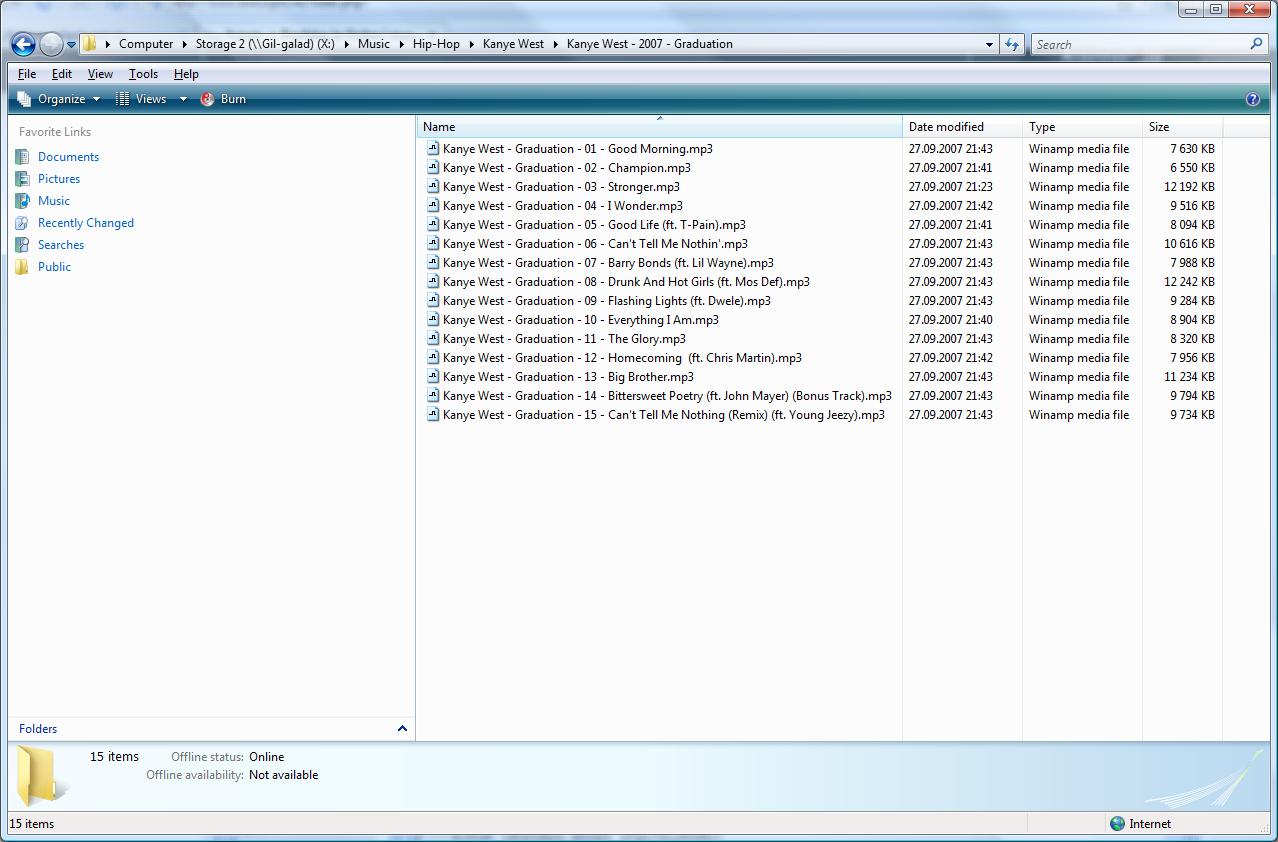1278x842 pixels.
Task: Click the Recently Changed icon in sidebar
Action: click(x=22, y=223)
